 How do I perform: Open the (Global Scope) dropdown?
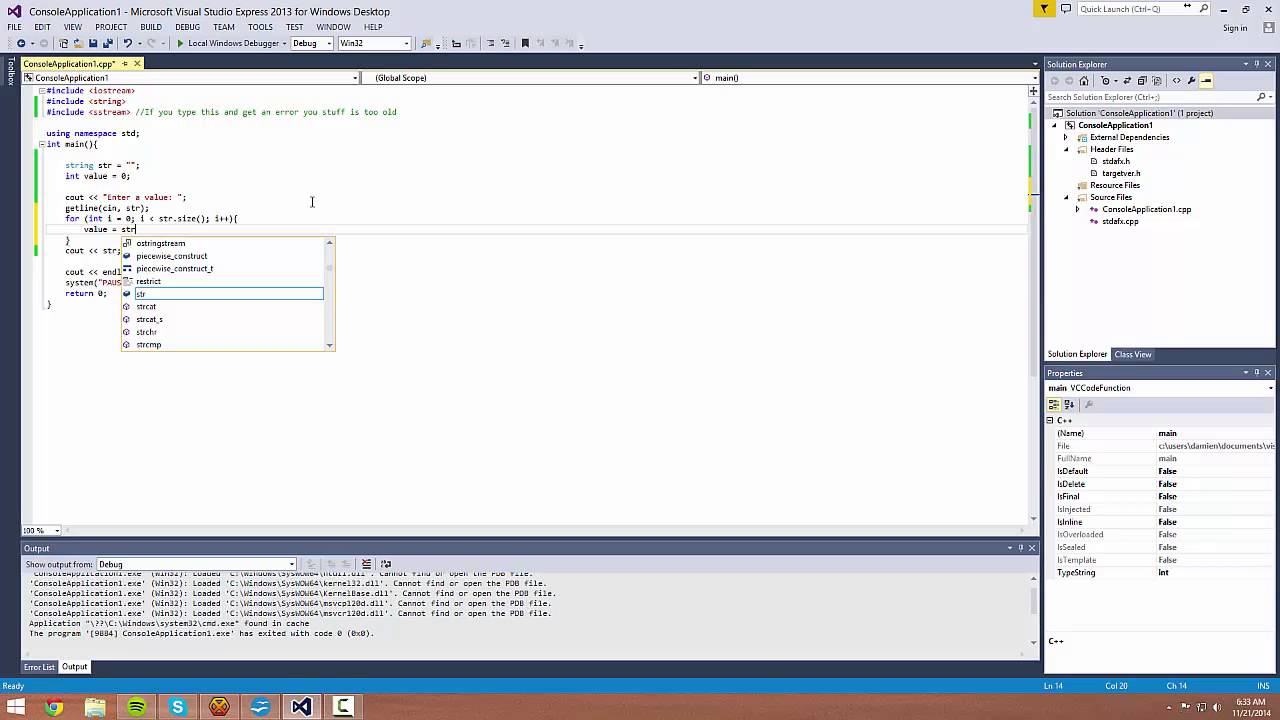[531, 78]
